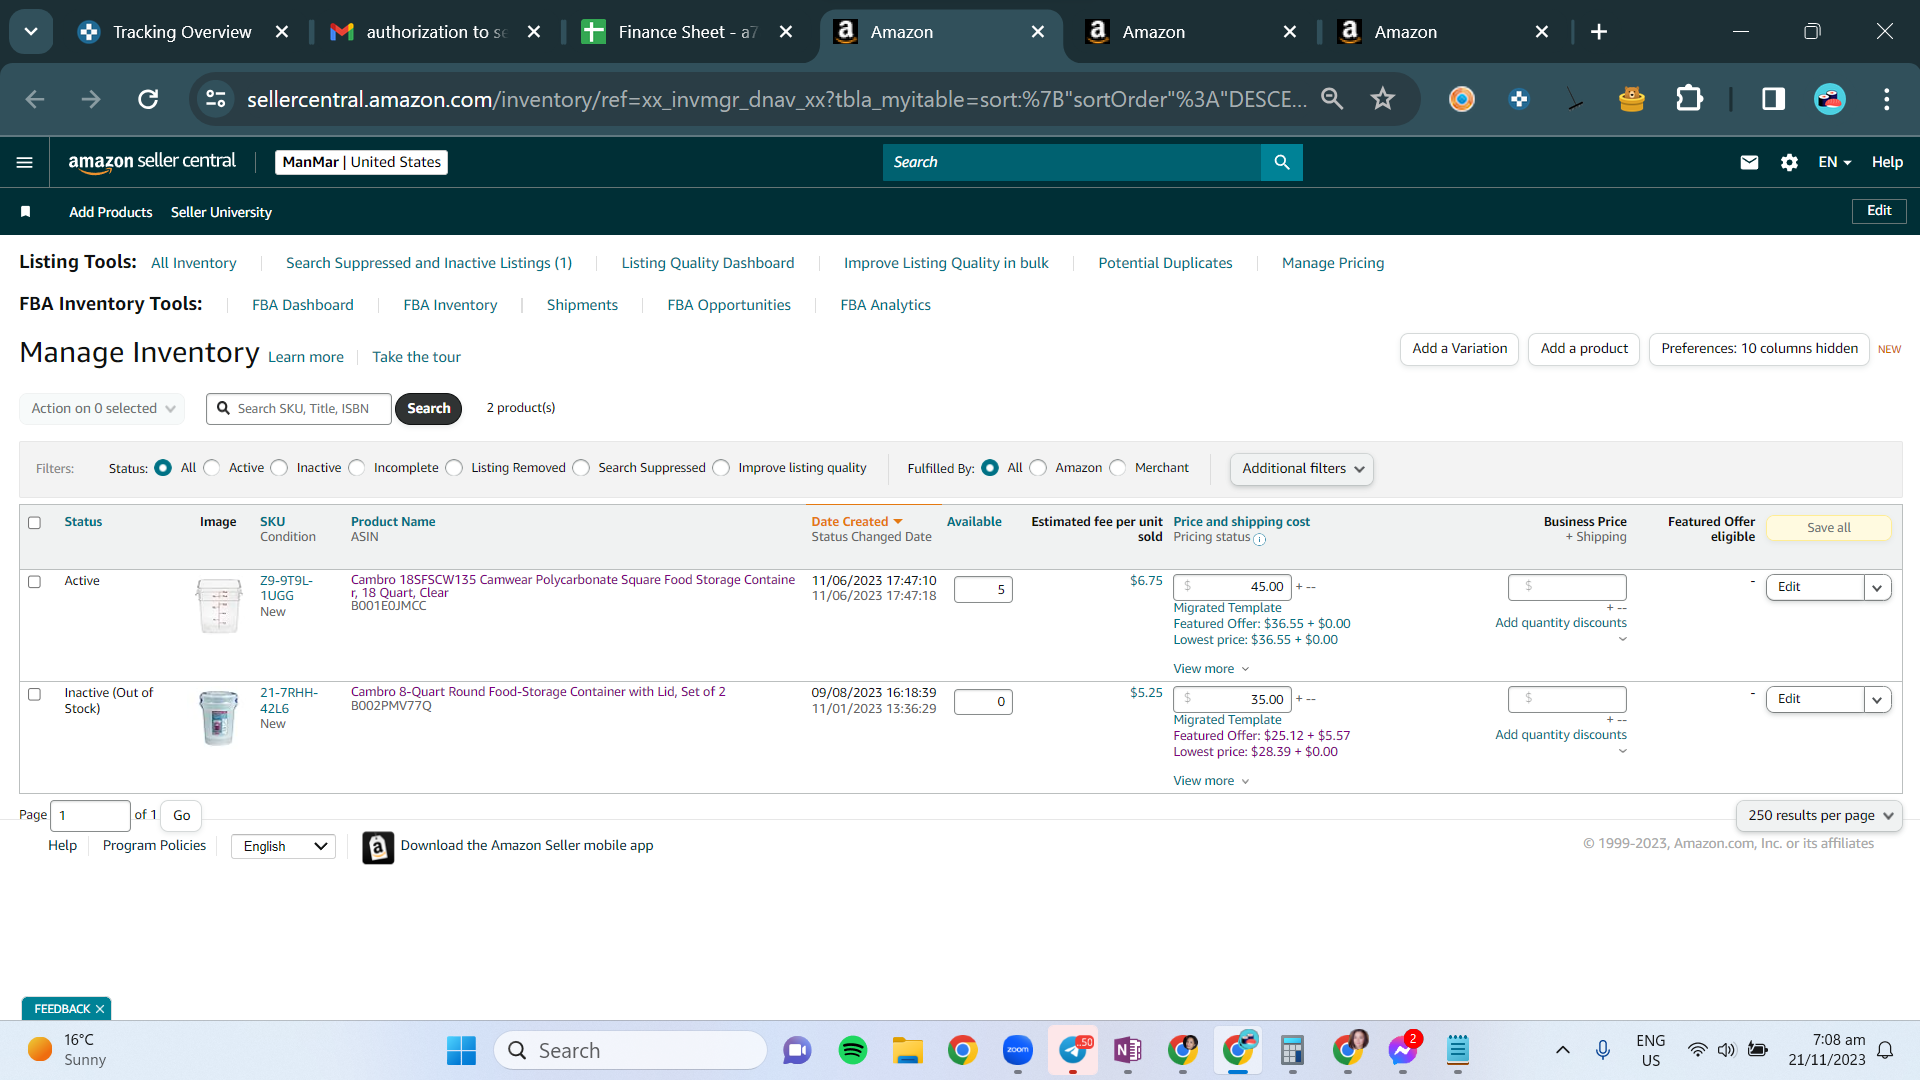Viewport: 1920px width, 1080px height.
Task: Open the browser extensions puzzle icon
Action: point(1689,99)
